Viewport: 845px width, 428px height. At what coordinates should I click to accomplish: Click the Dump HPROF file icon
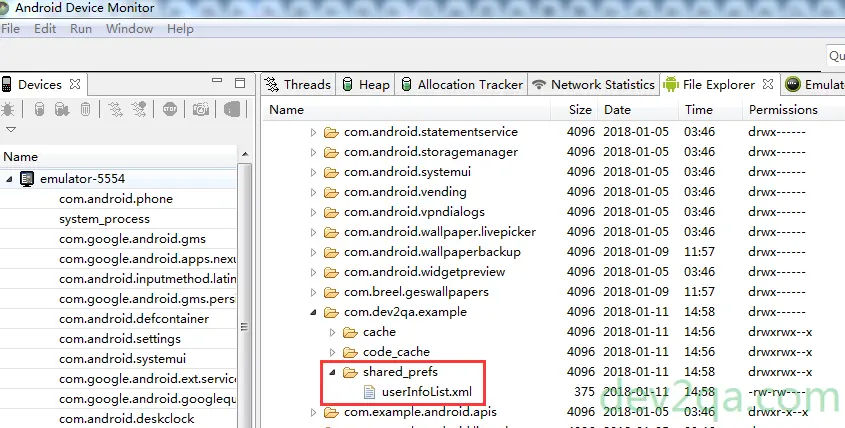62,109
